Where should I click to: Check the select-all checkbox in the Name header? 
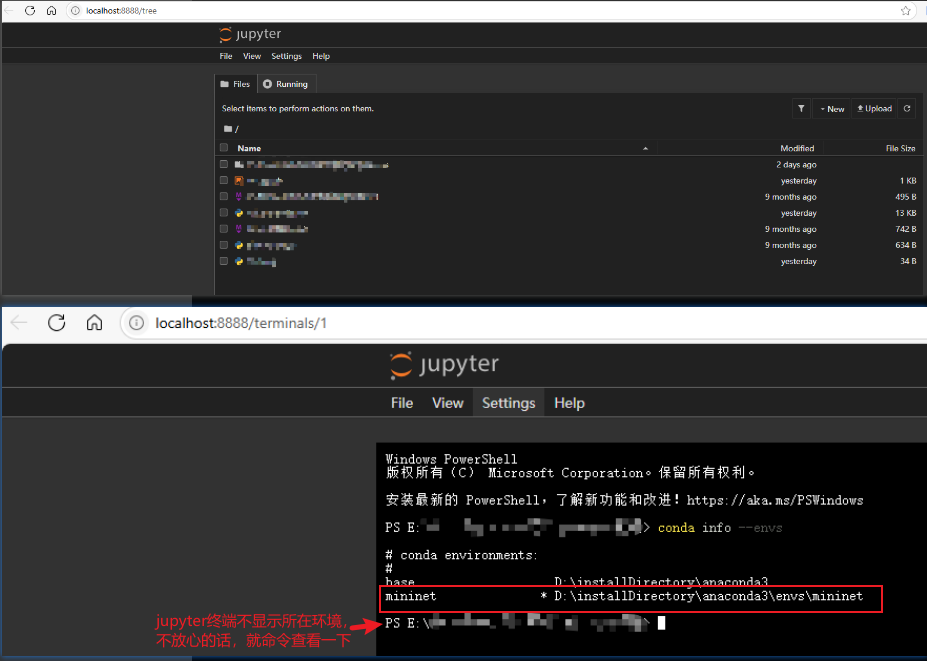point(223,147)
